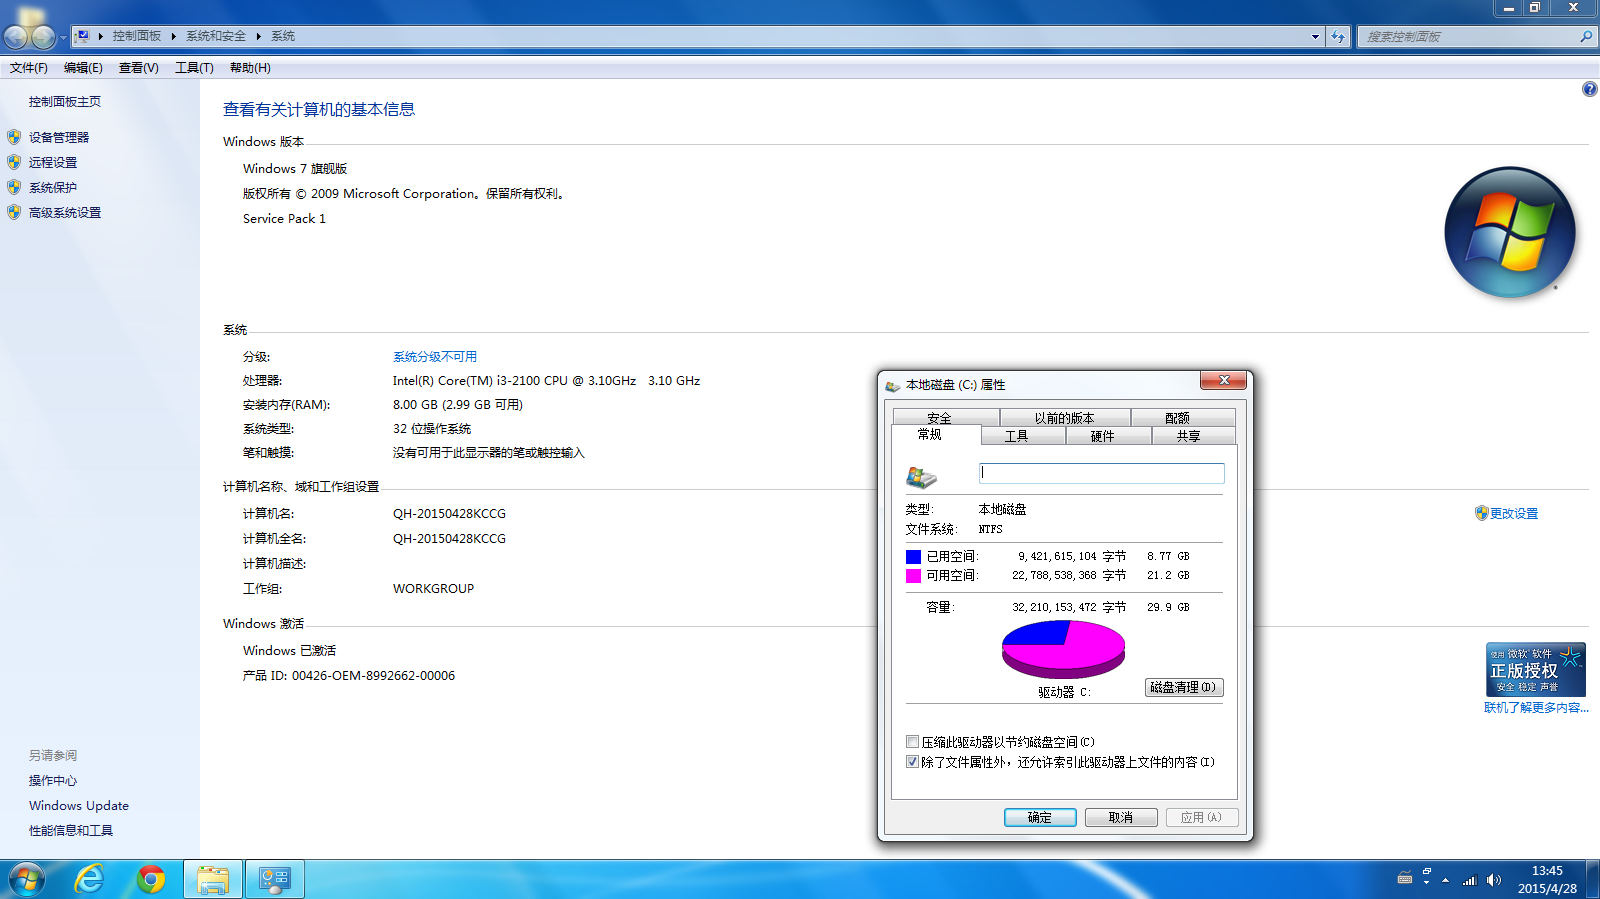Click the Advanced System Settings shield icon

click(x=14, y=212)
